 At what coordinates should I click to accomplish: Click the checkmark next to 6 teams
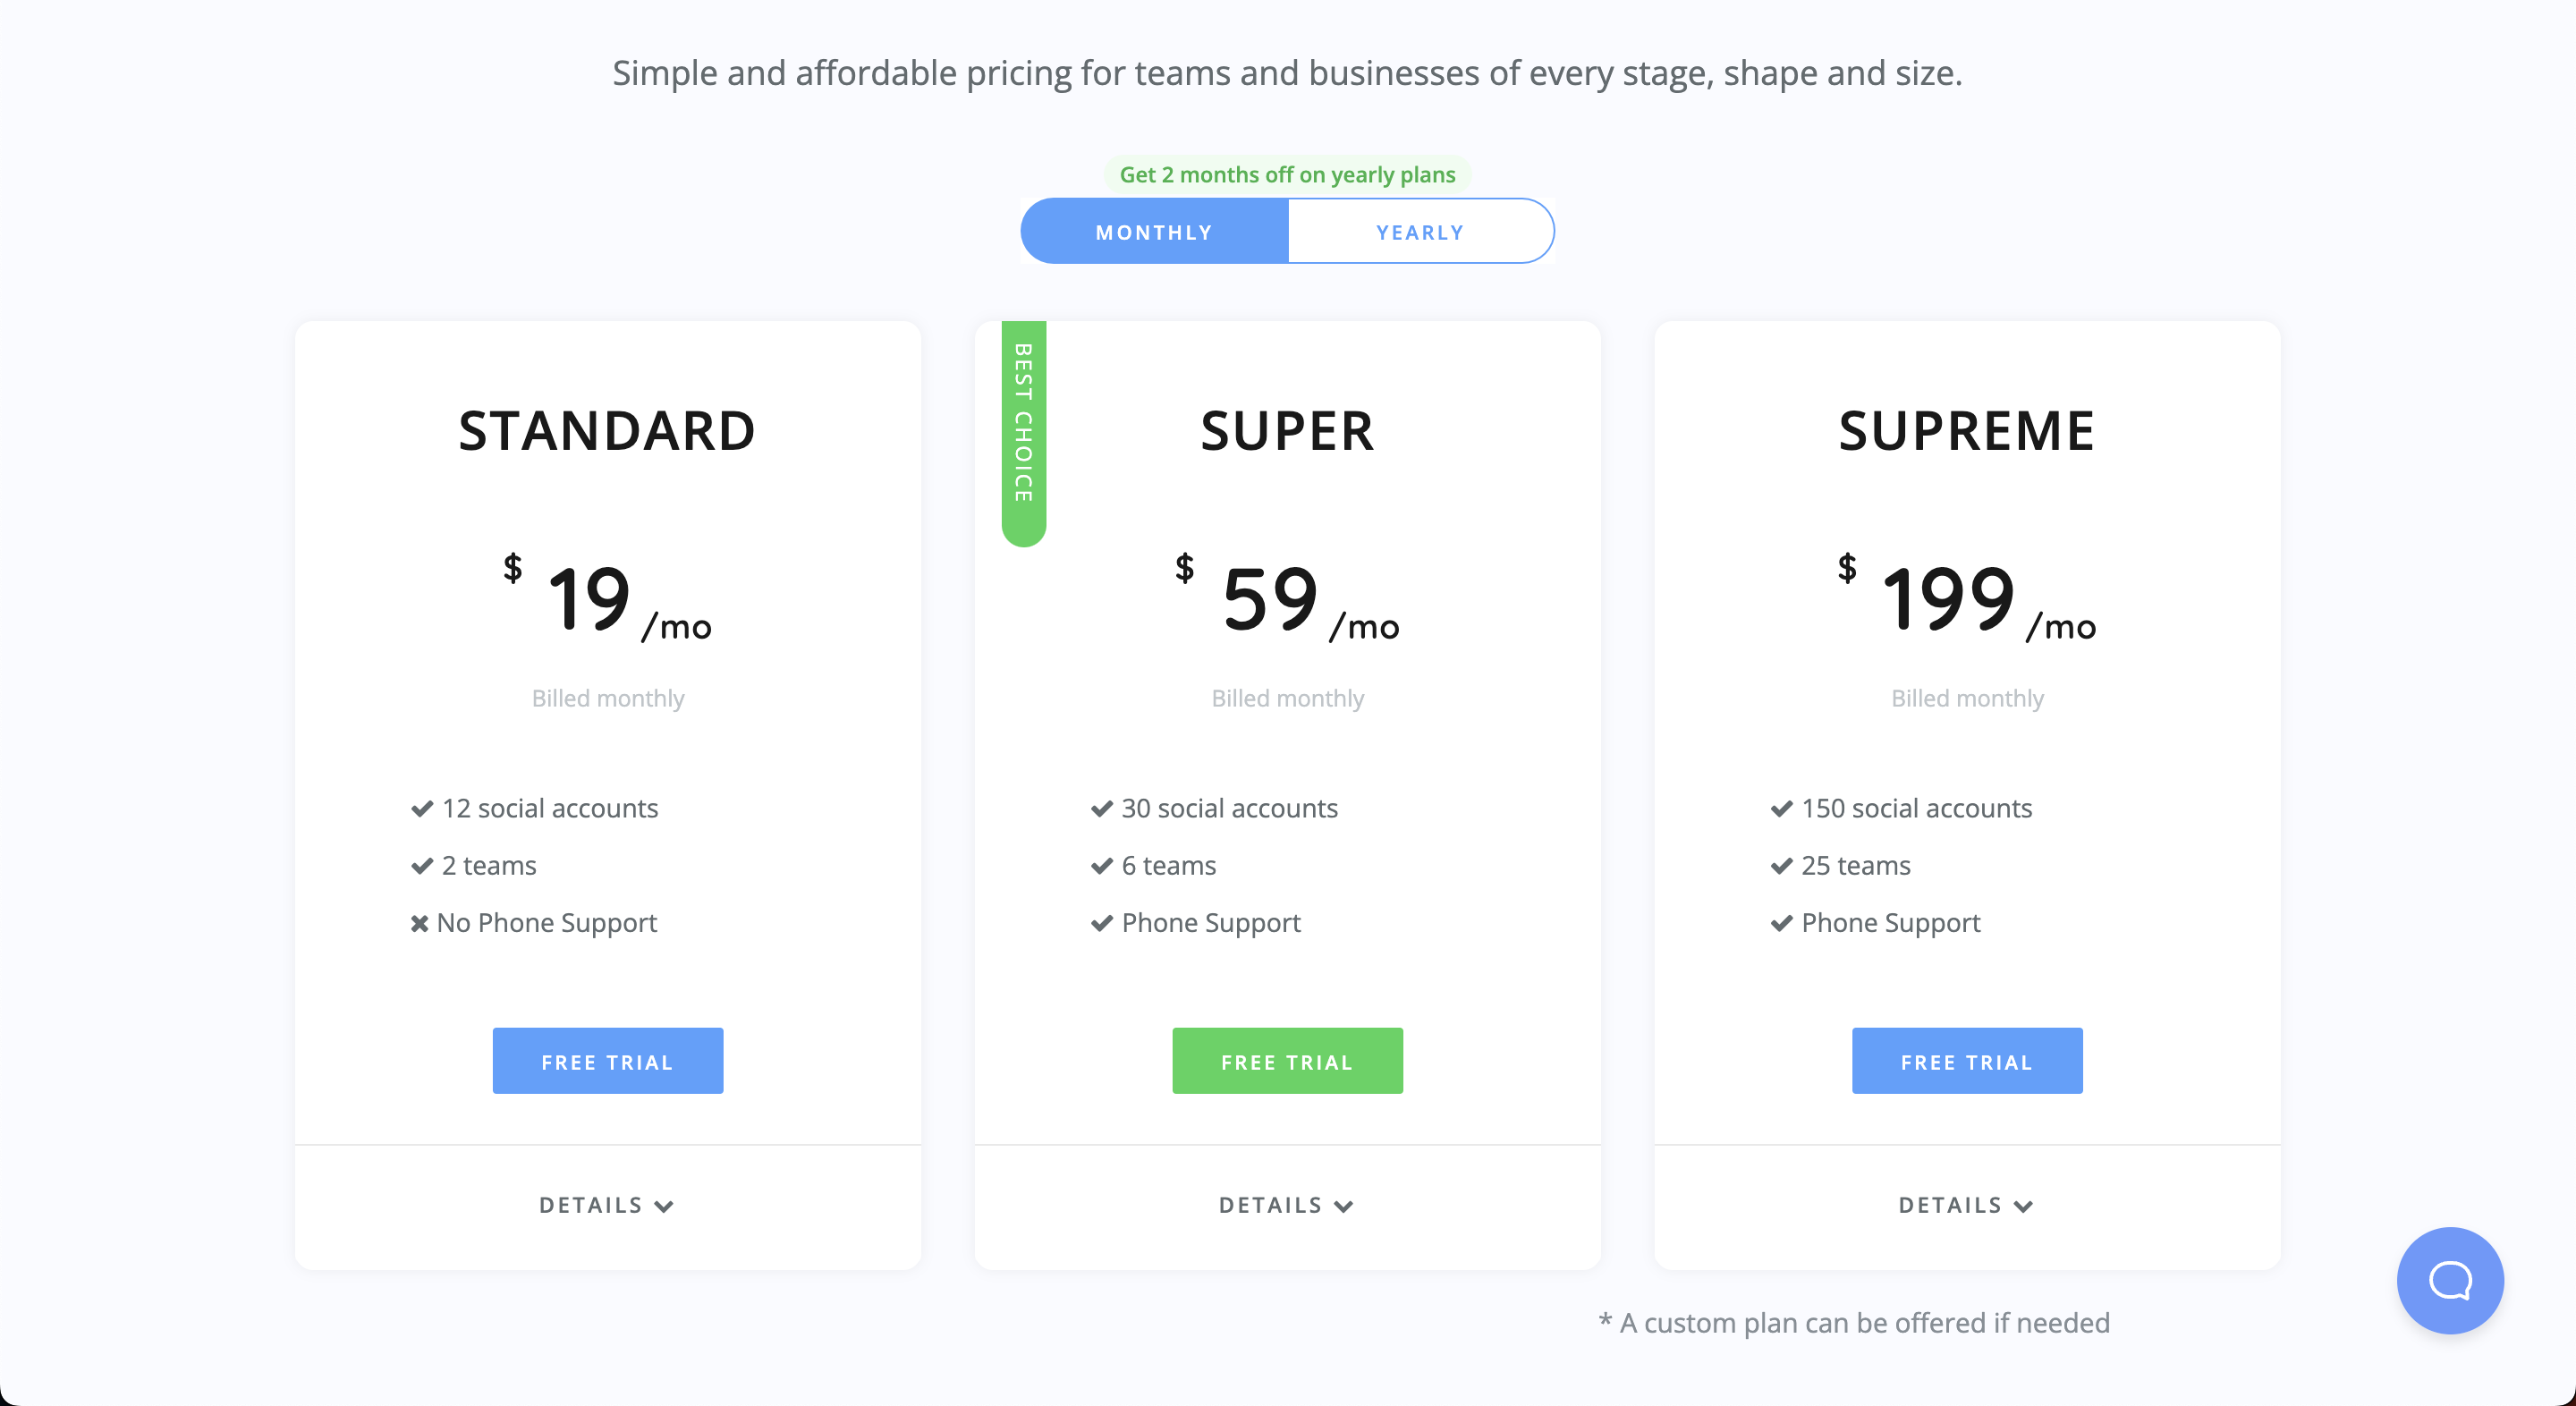click(x=1102, y=865)
